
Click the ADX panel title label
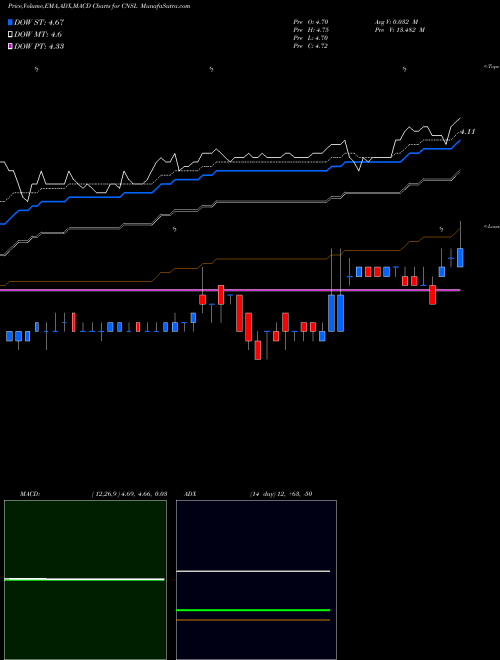[x=190, y=494]
